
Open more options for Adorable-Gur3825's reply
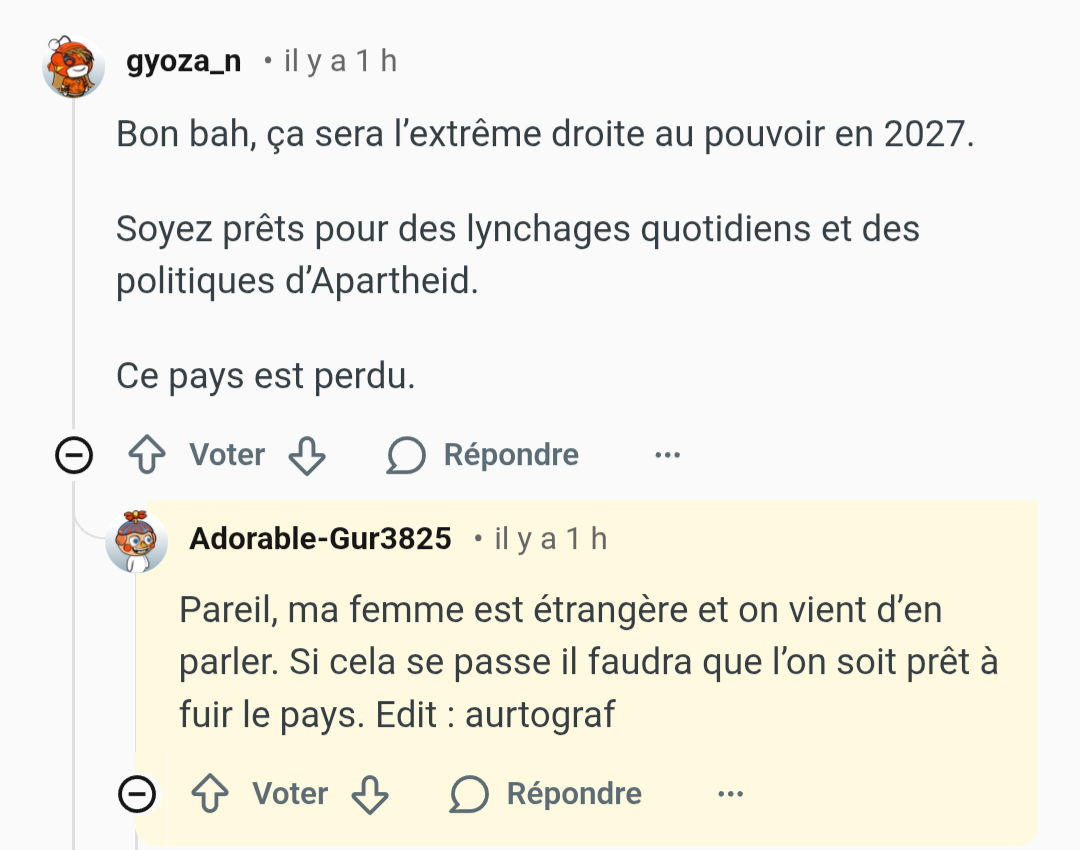730,795
